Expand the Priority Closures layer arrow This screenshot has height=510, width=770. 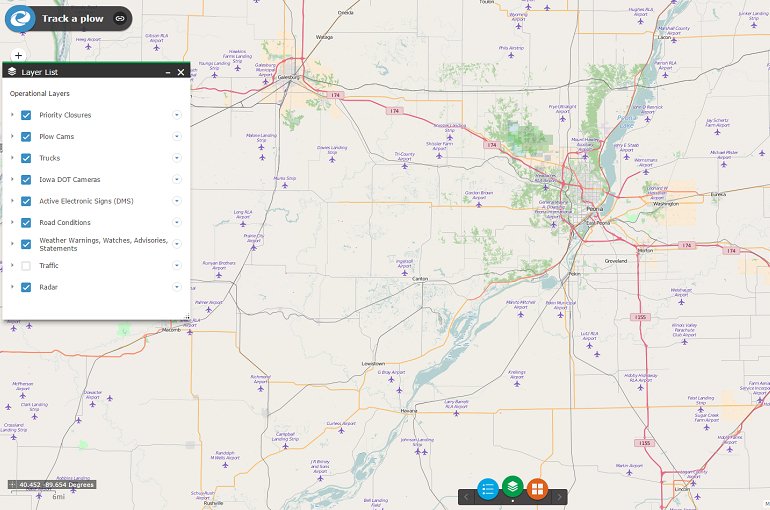pos(12,114)
